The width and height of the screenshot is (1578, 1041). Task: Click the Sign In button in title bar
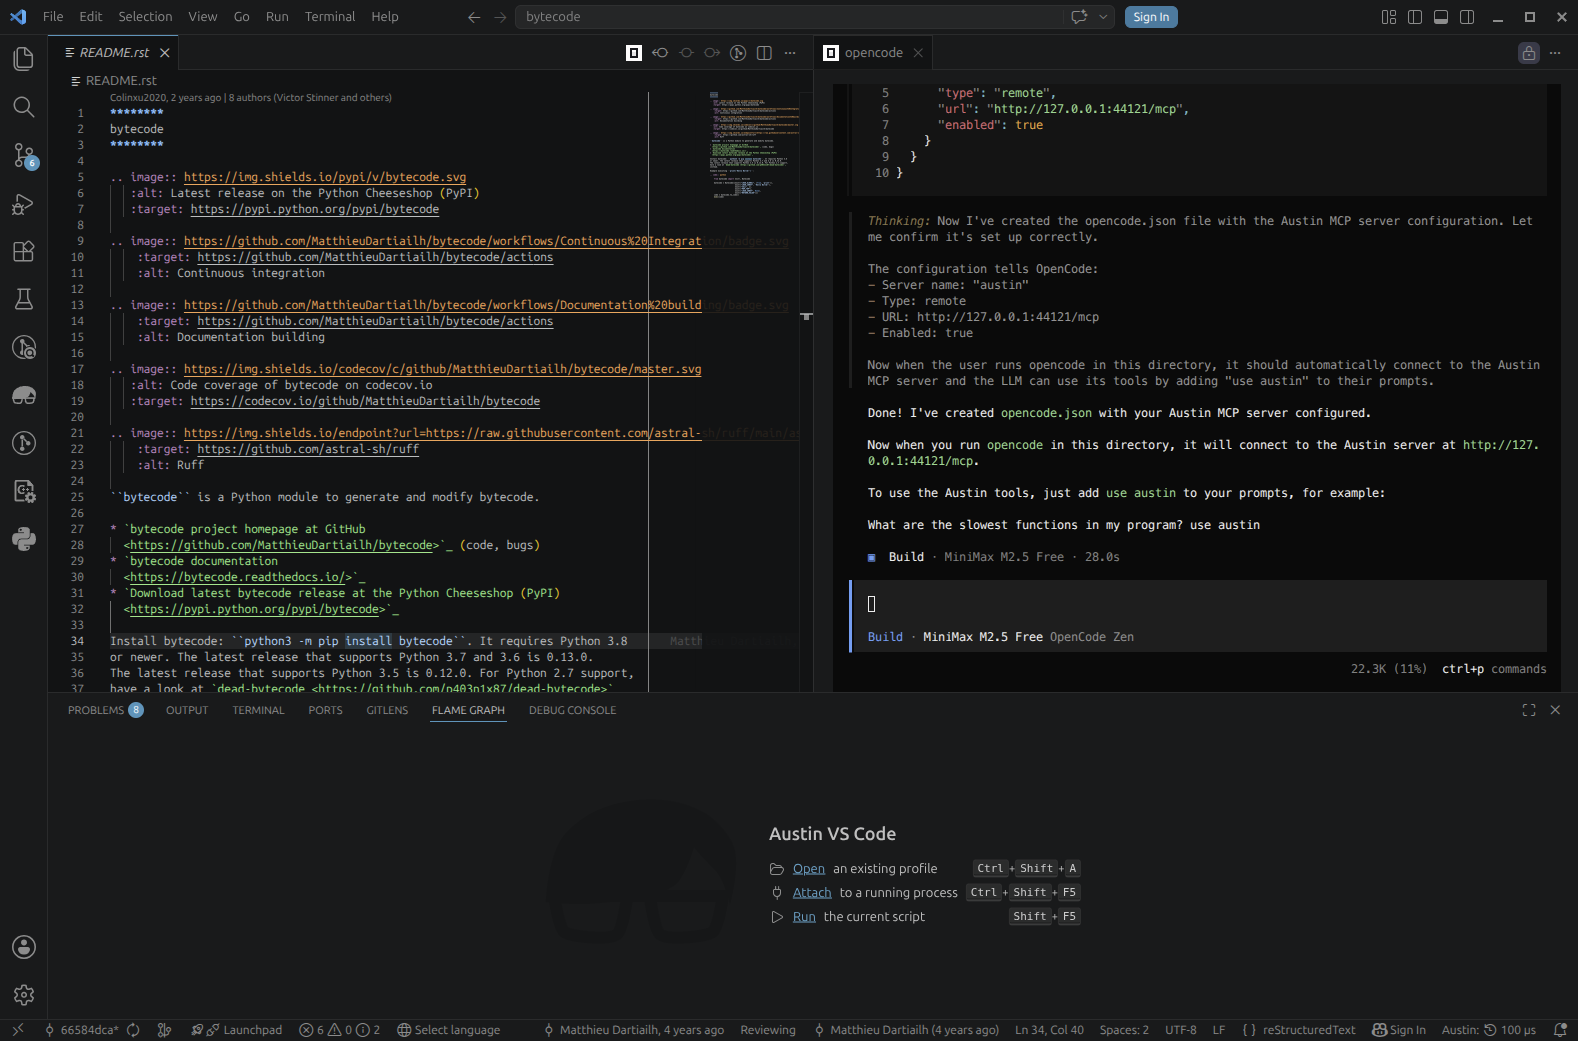[1151, 17]
